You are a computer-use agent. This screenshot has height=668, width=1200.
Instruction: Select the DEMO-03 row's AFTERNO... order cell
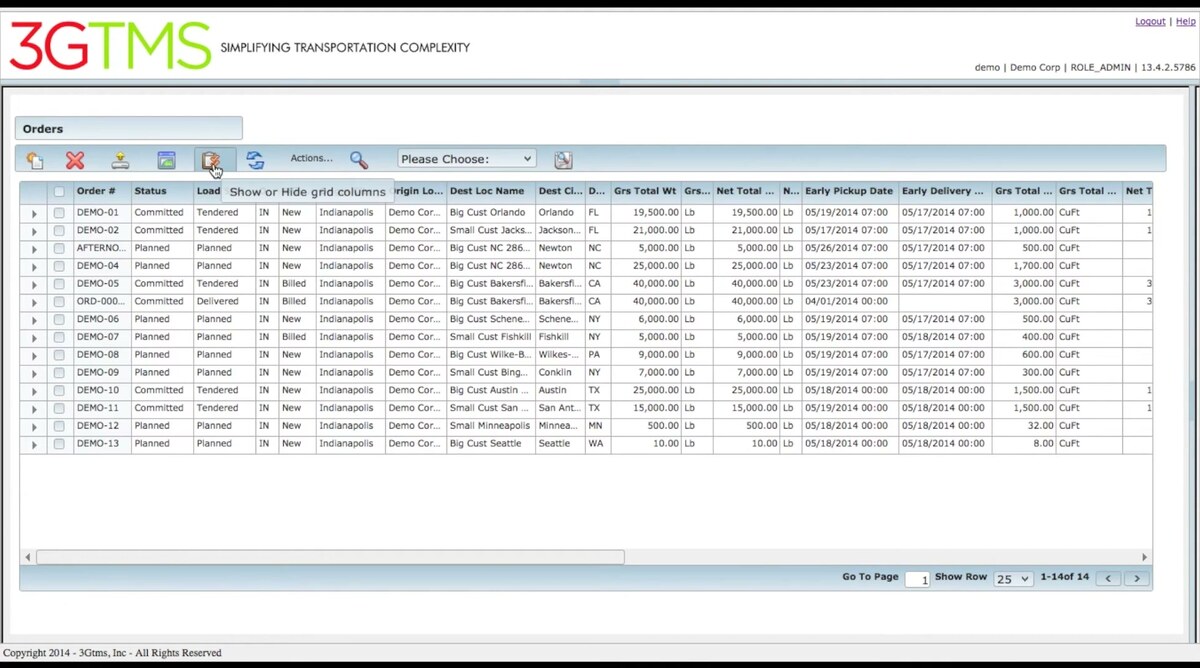tap(101, 248)
